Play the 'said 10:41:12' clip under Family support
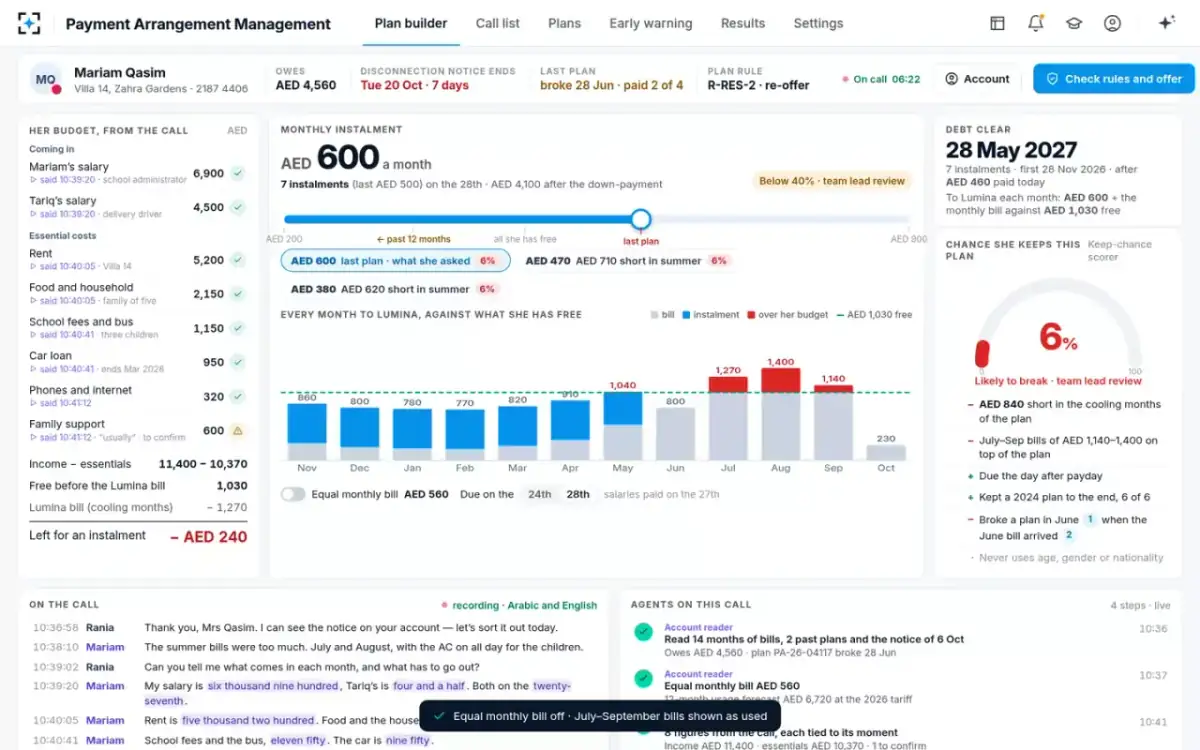Image resolution: width=1200 pixels, height=750 pixels. (62, 438)
